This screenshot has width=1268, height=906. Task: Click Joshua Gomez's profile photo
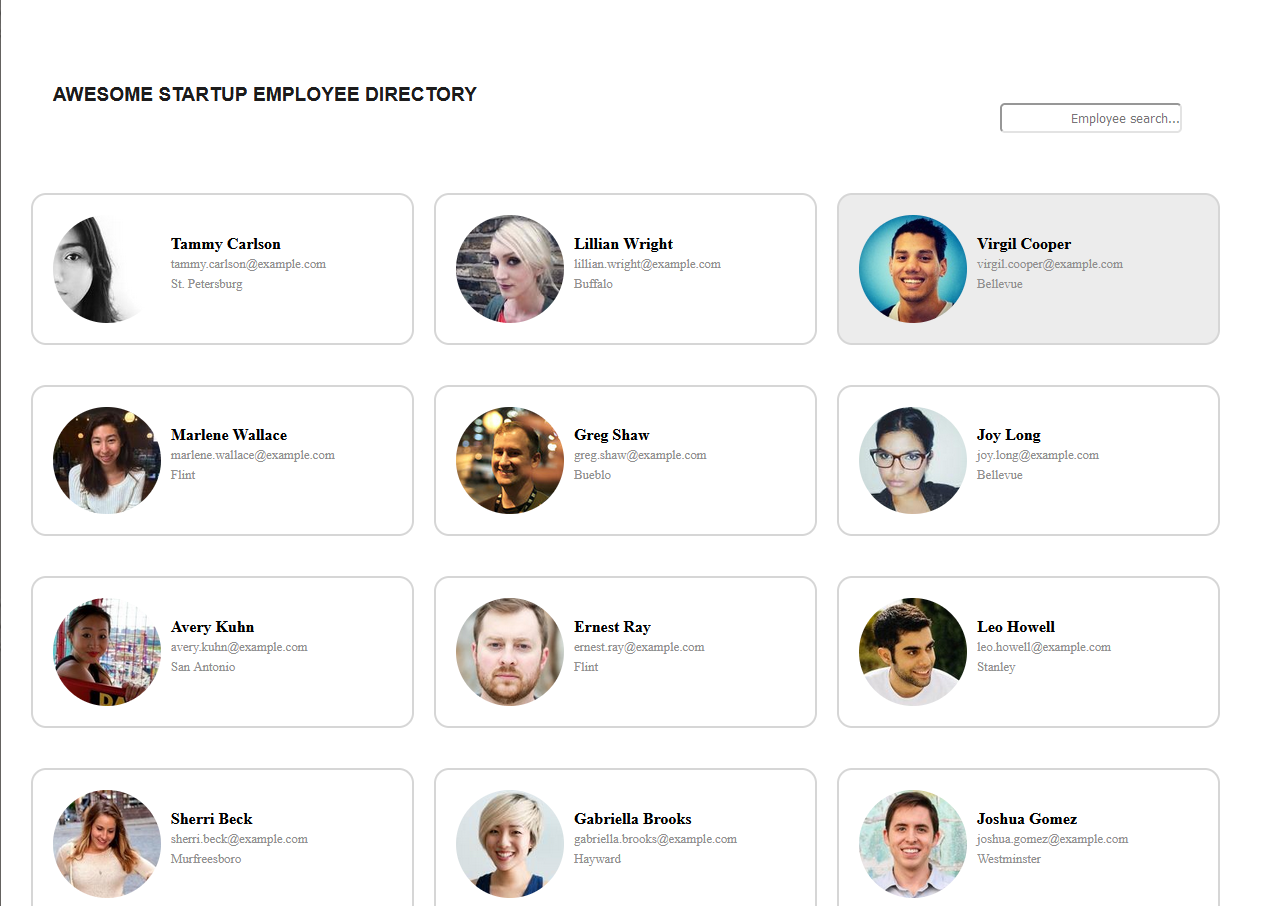[x=913, y=844]
